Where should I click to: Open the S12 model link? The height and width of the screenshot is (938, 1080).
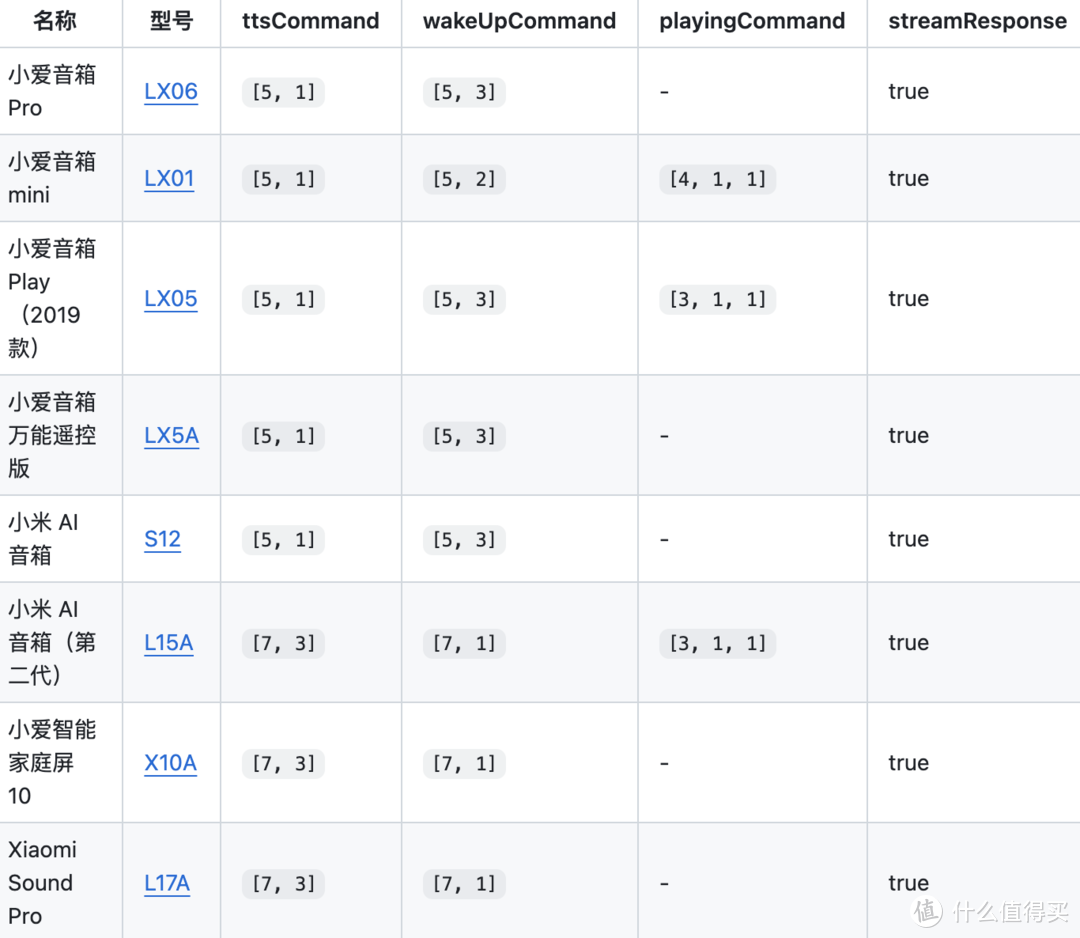pyautogui.click(x=162, y=540)
